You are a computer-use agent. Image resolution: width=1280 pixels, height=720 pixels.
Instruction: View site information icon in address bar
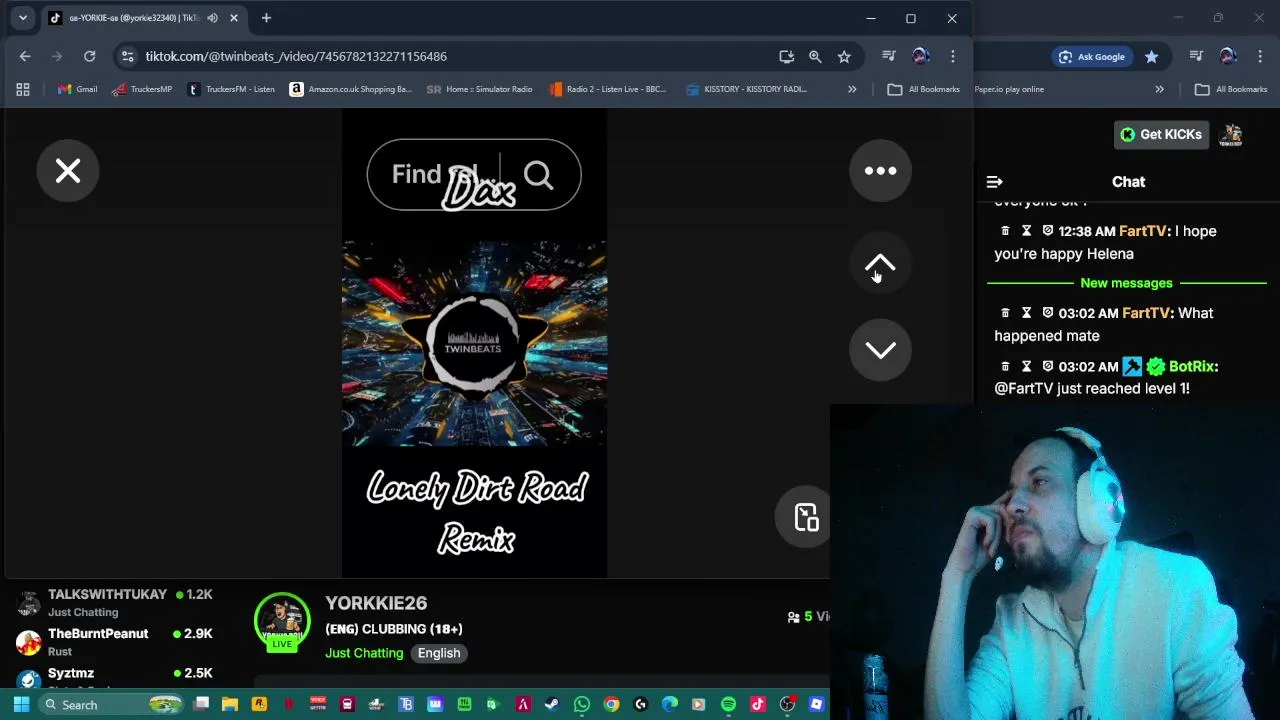click(x=127, y=57)
